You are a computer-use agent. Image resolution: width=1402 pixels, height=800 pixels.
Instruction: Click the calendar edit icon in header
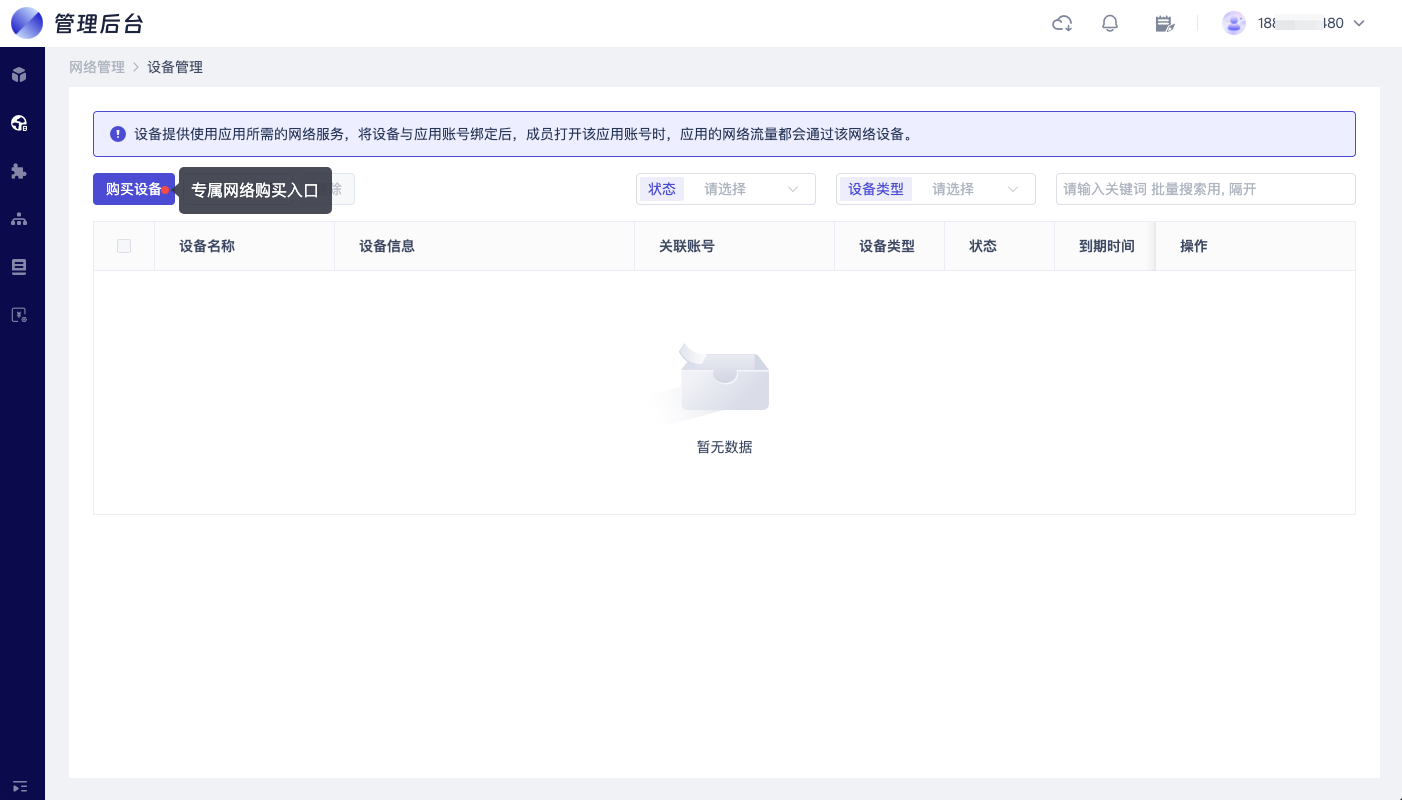coord(1164,23)
